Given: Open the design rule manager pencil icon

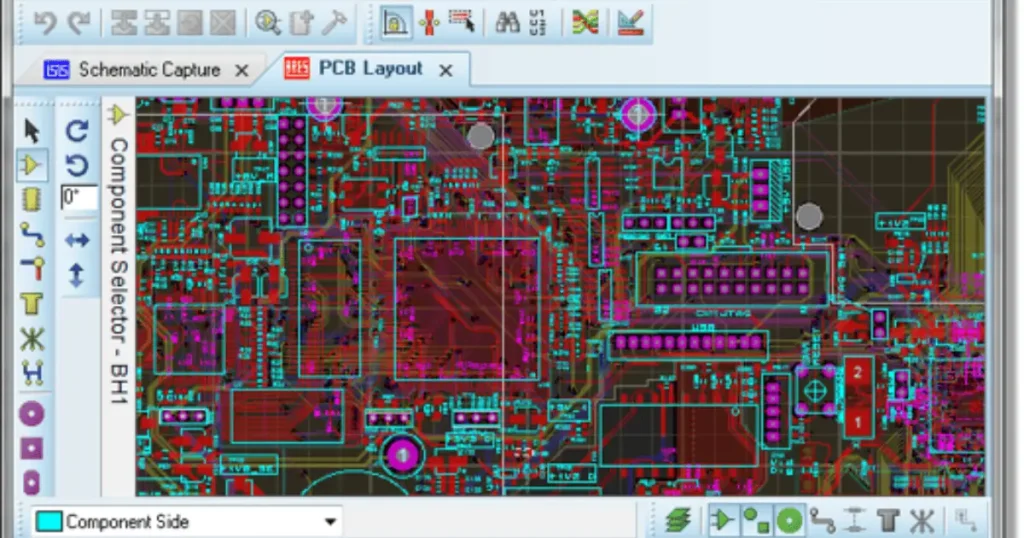Looking at the screenshot, I should 630,23.
